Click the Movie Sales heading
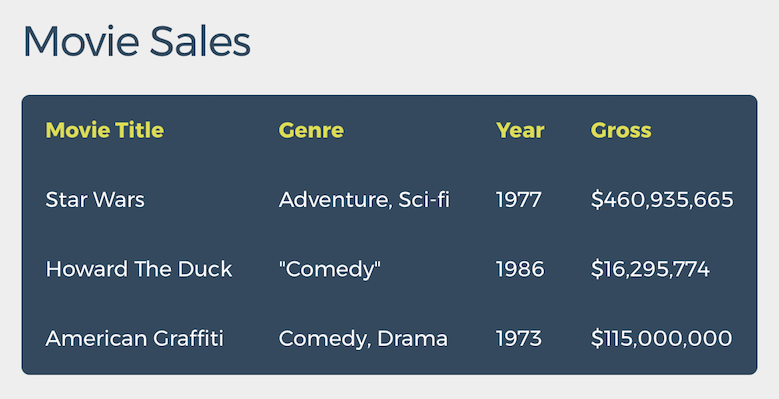The image size is (779, 399). point(137,41)
